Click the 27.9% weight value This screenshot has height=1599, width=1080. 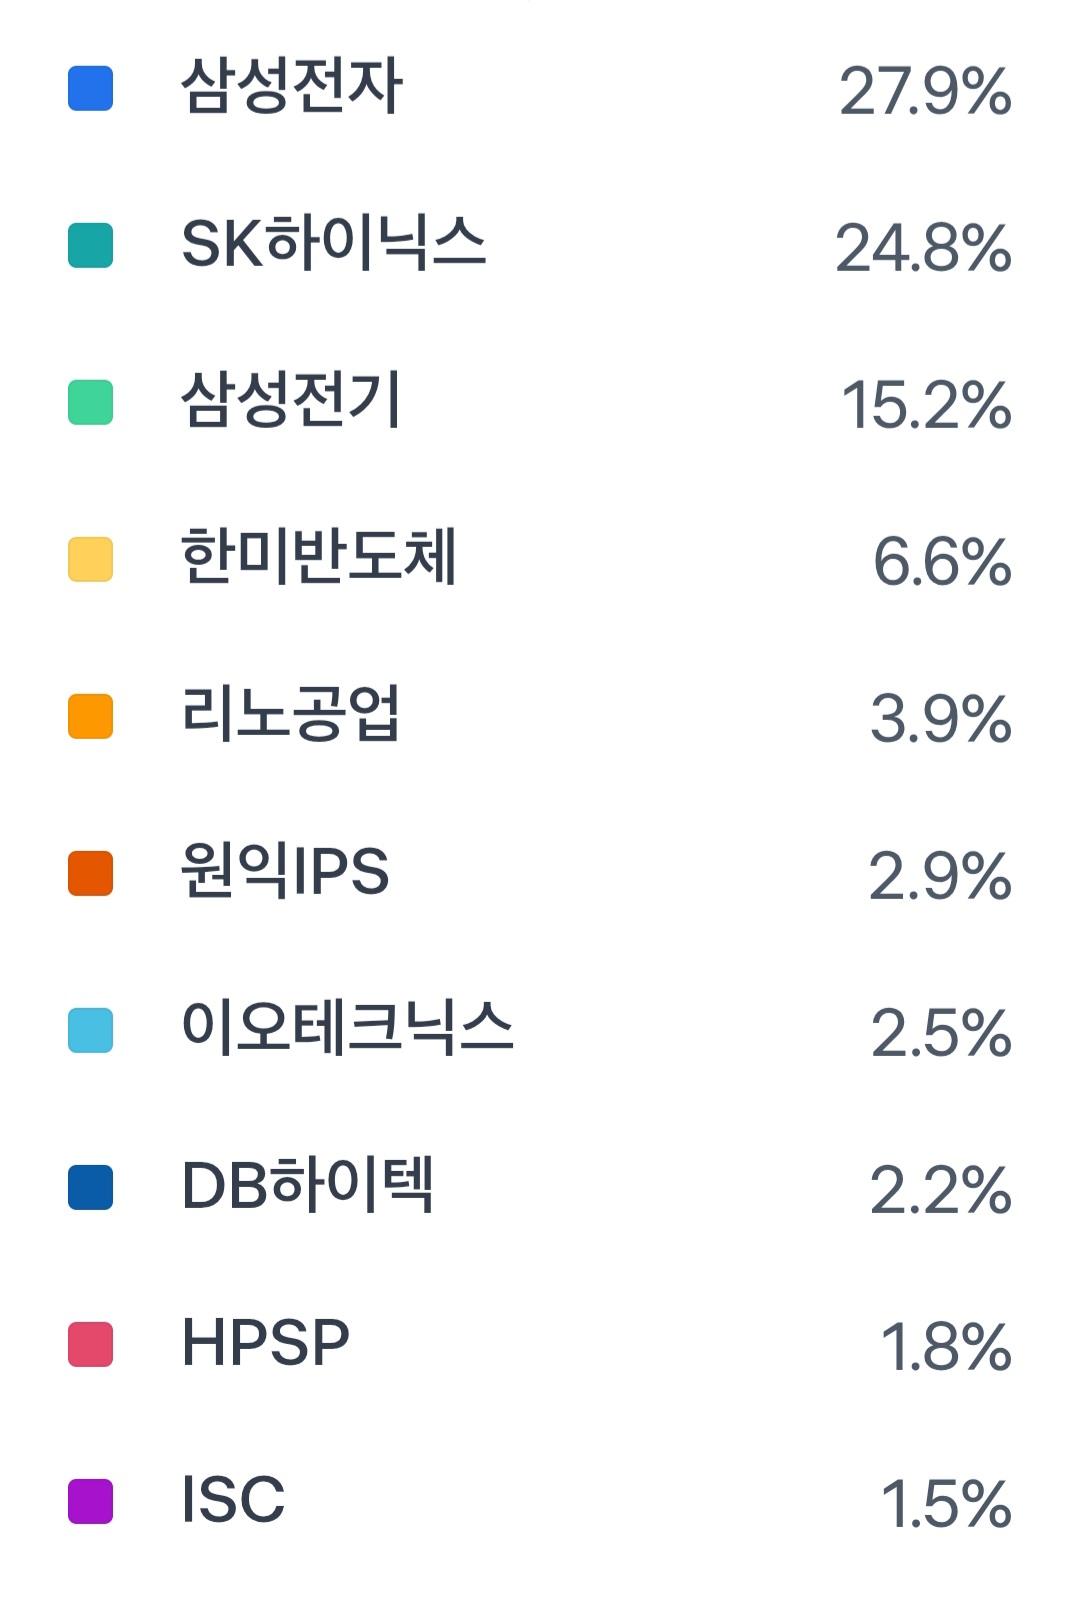(x=925, y=91)
